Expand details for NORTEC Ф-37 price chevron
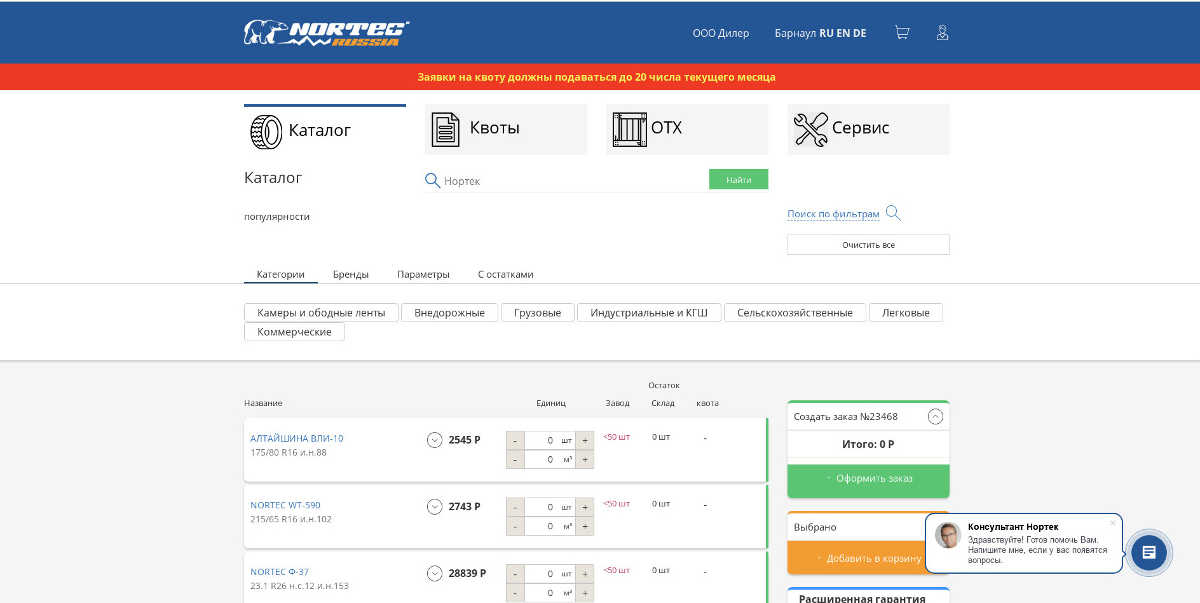The height and width of the screenshot is (603, 1200). 434,574
